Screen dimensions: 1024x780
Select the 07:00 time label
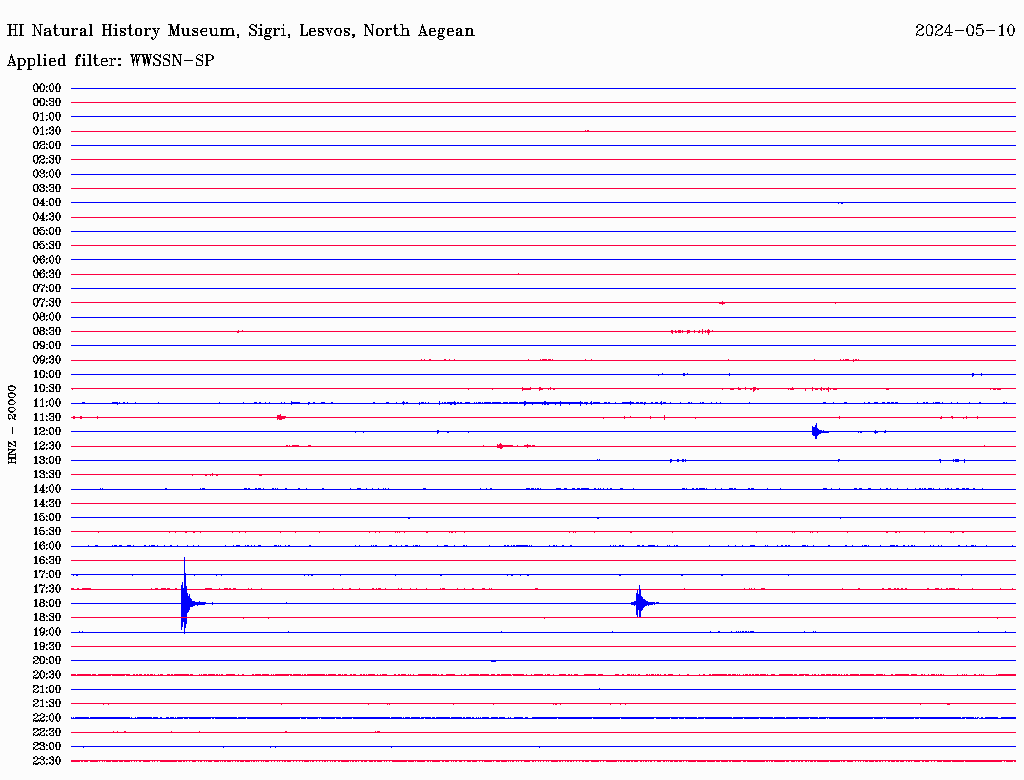pos(47,289)
